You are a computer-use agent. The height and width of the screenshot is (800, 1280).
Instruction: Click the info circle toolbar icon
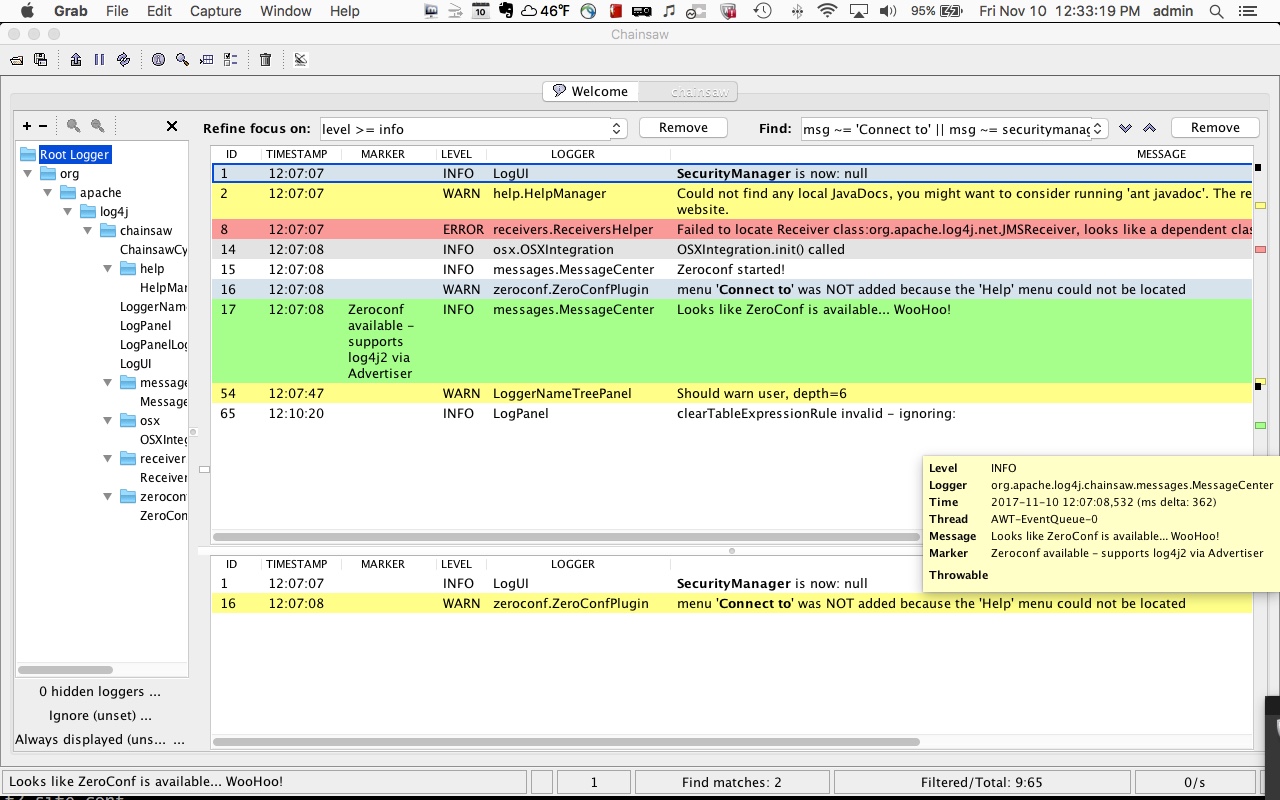coord(158,60)
